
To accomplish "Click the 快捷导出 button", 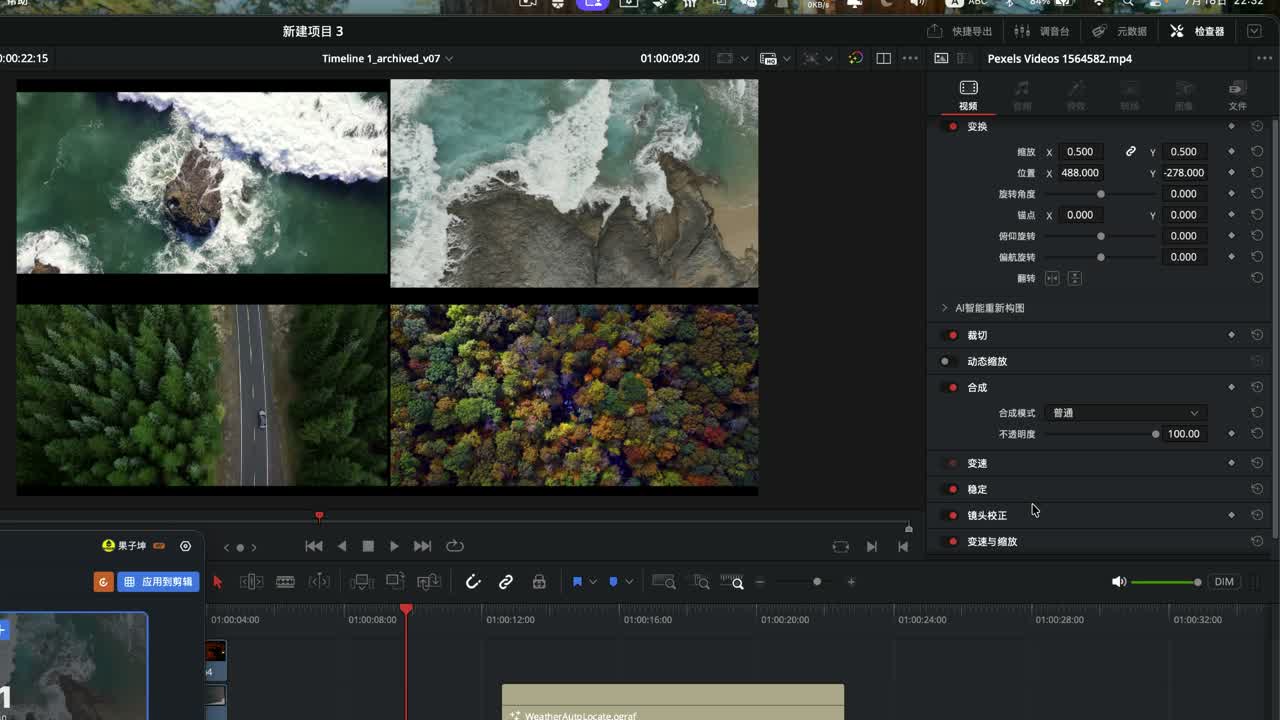I will (960, 31).
